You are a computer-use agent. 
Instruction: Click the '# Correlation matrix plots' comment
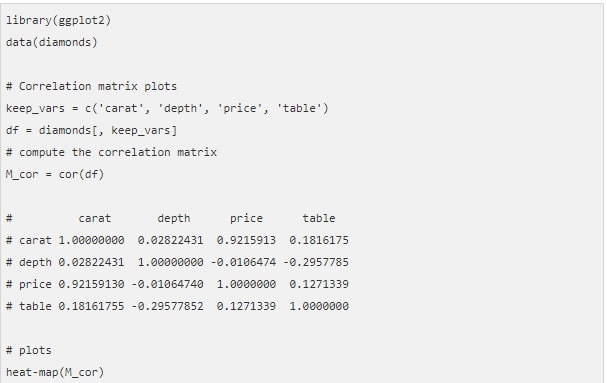pyautogui.click(x=91, y=86)
